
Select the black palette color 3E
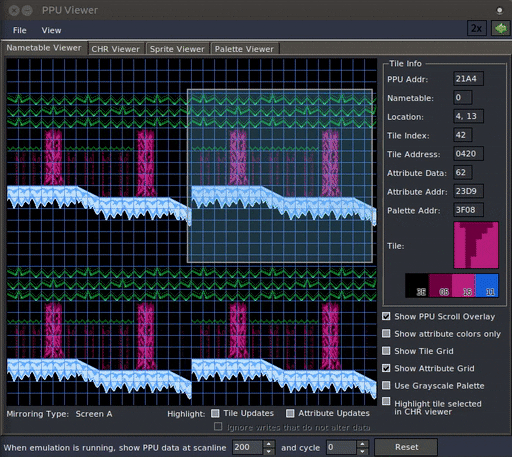tap(417, 285)
